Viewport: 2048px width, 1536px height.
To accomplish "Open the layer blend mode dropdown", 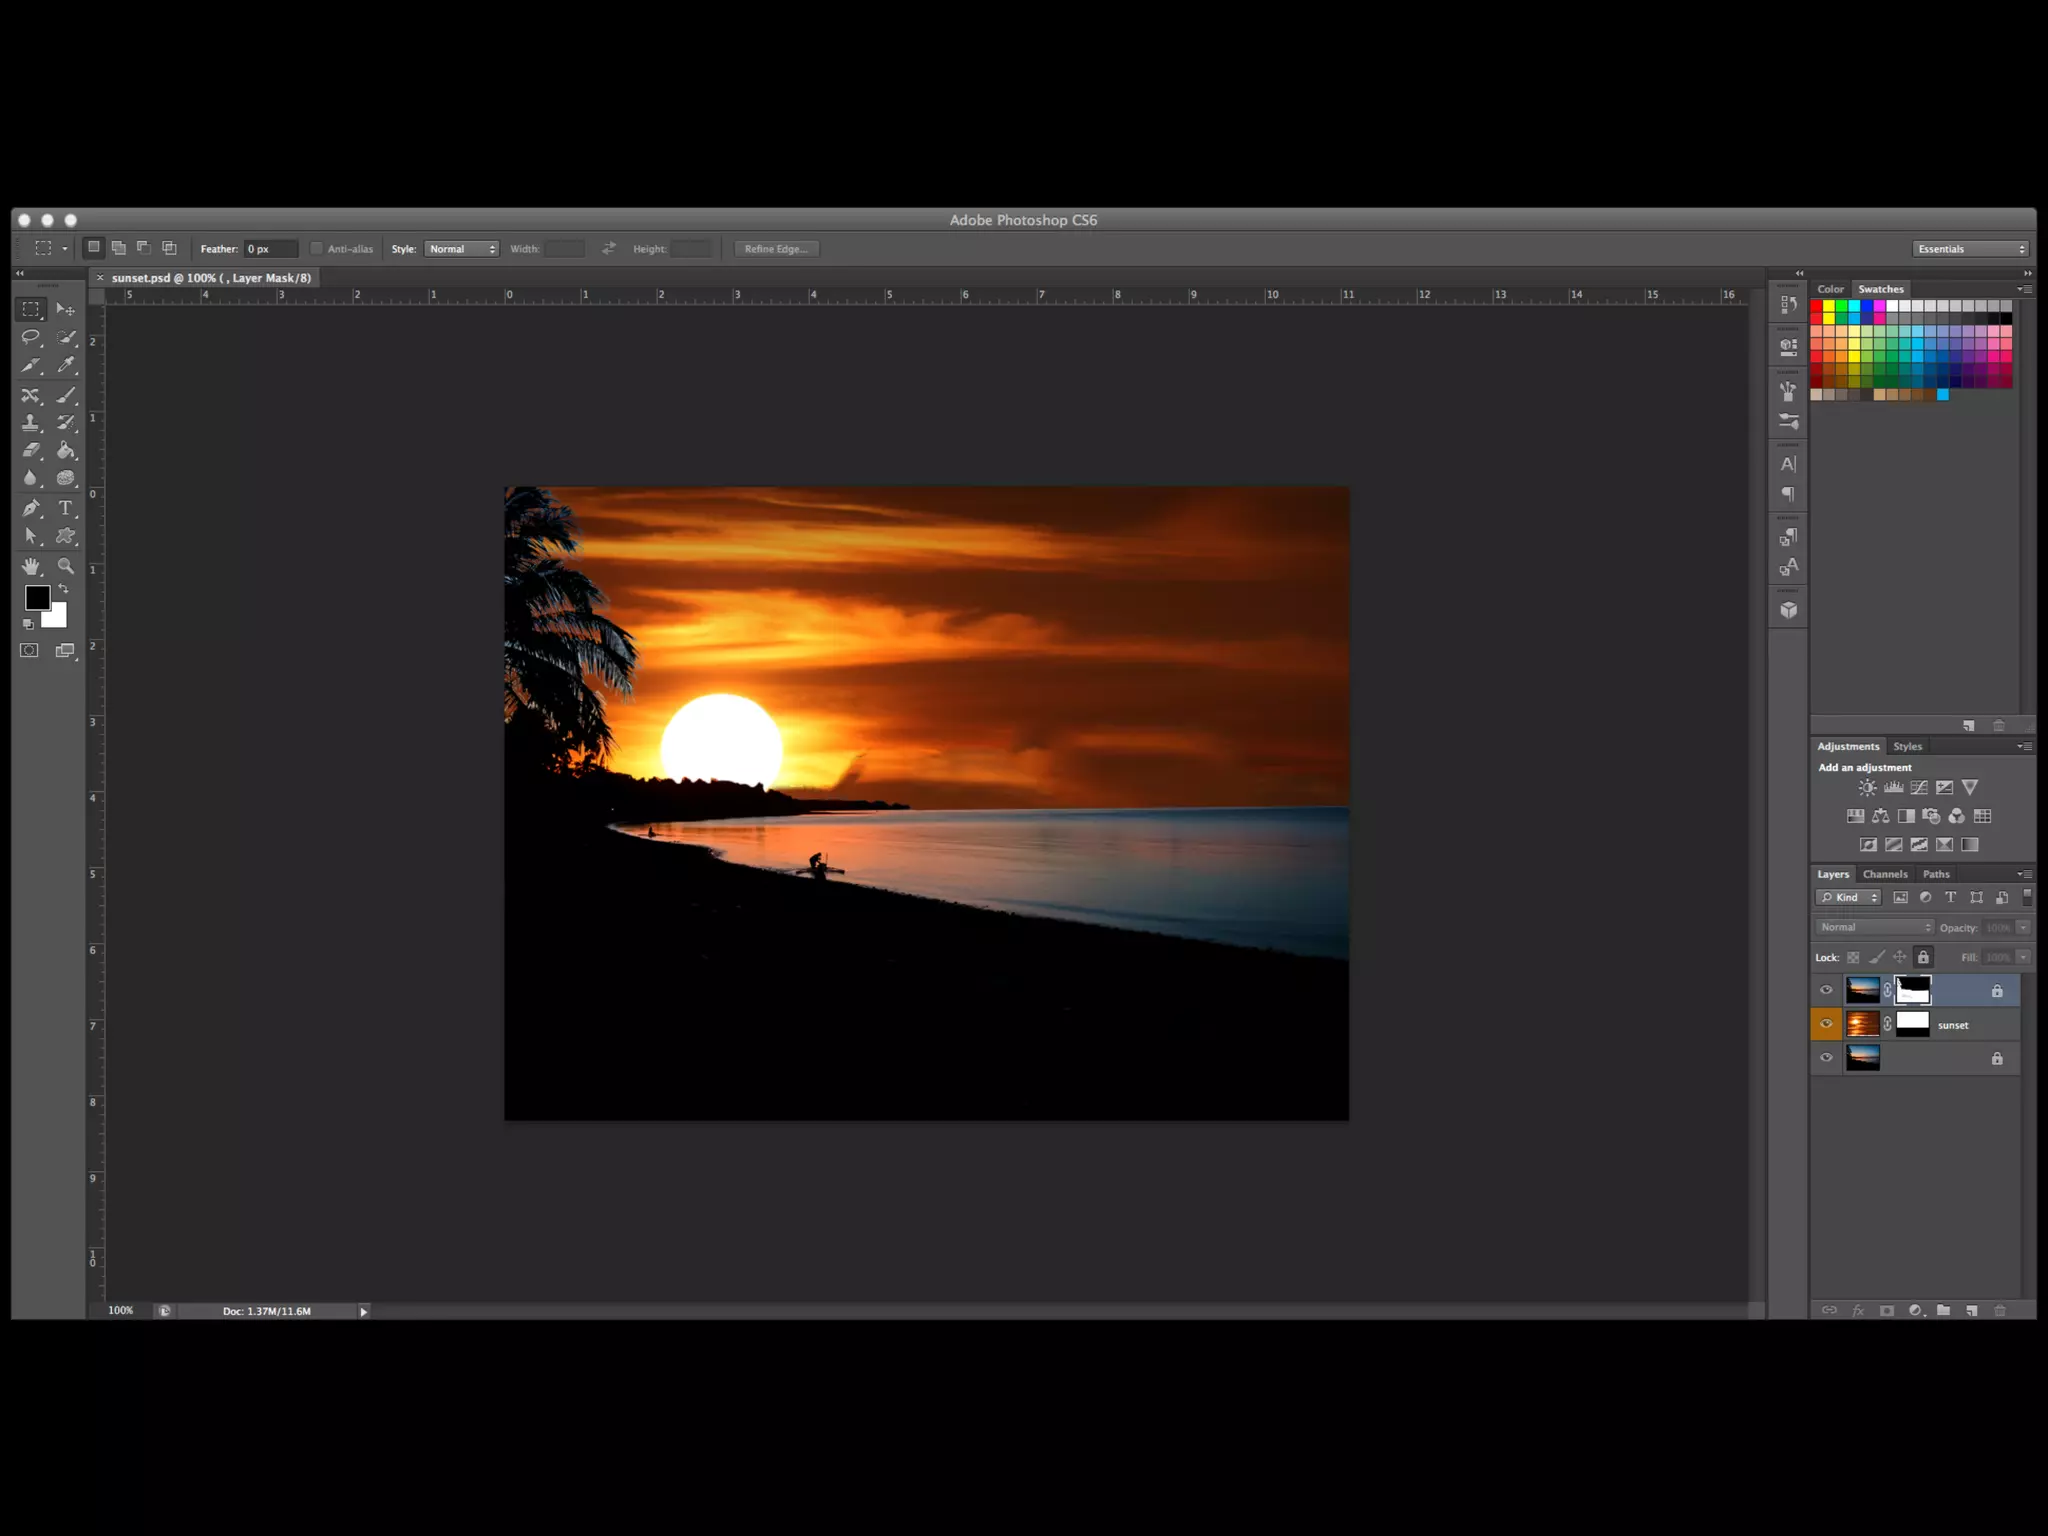I will click(x=1875, y=927).
